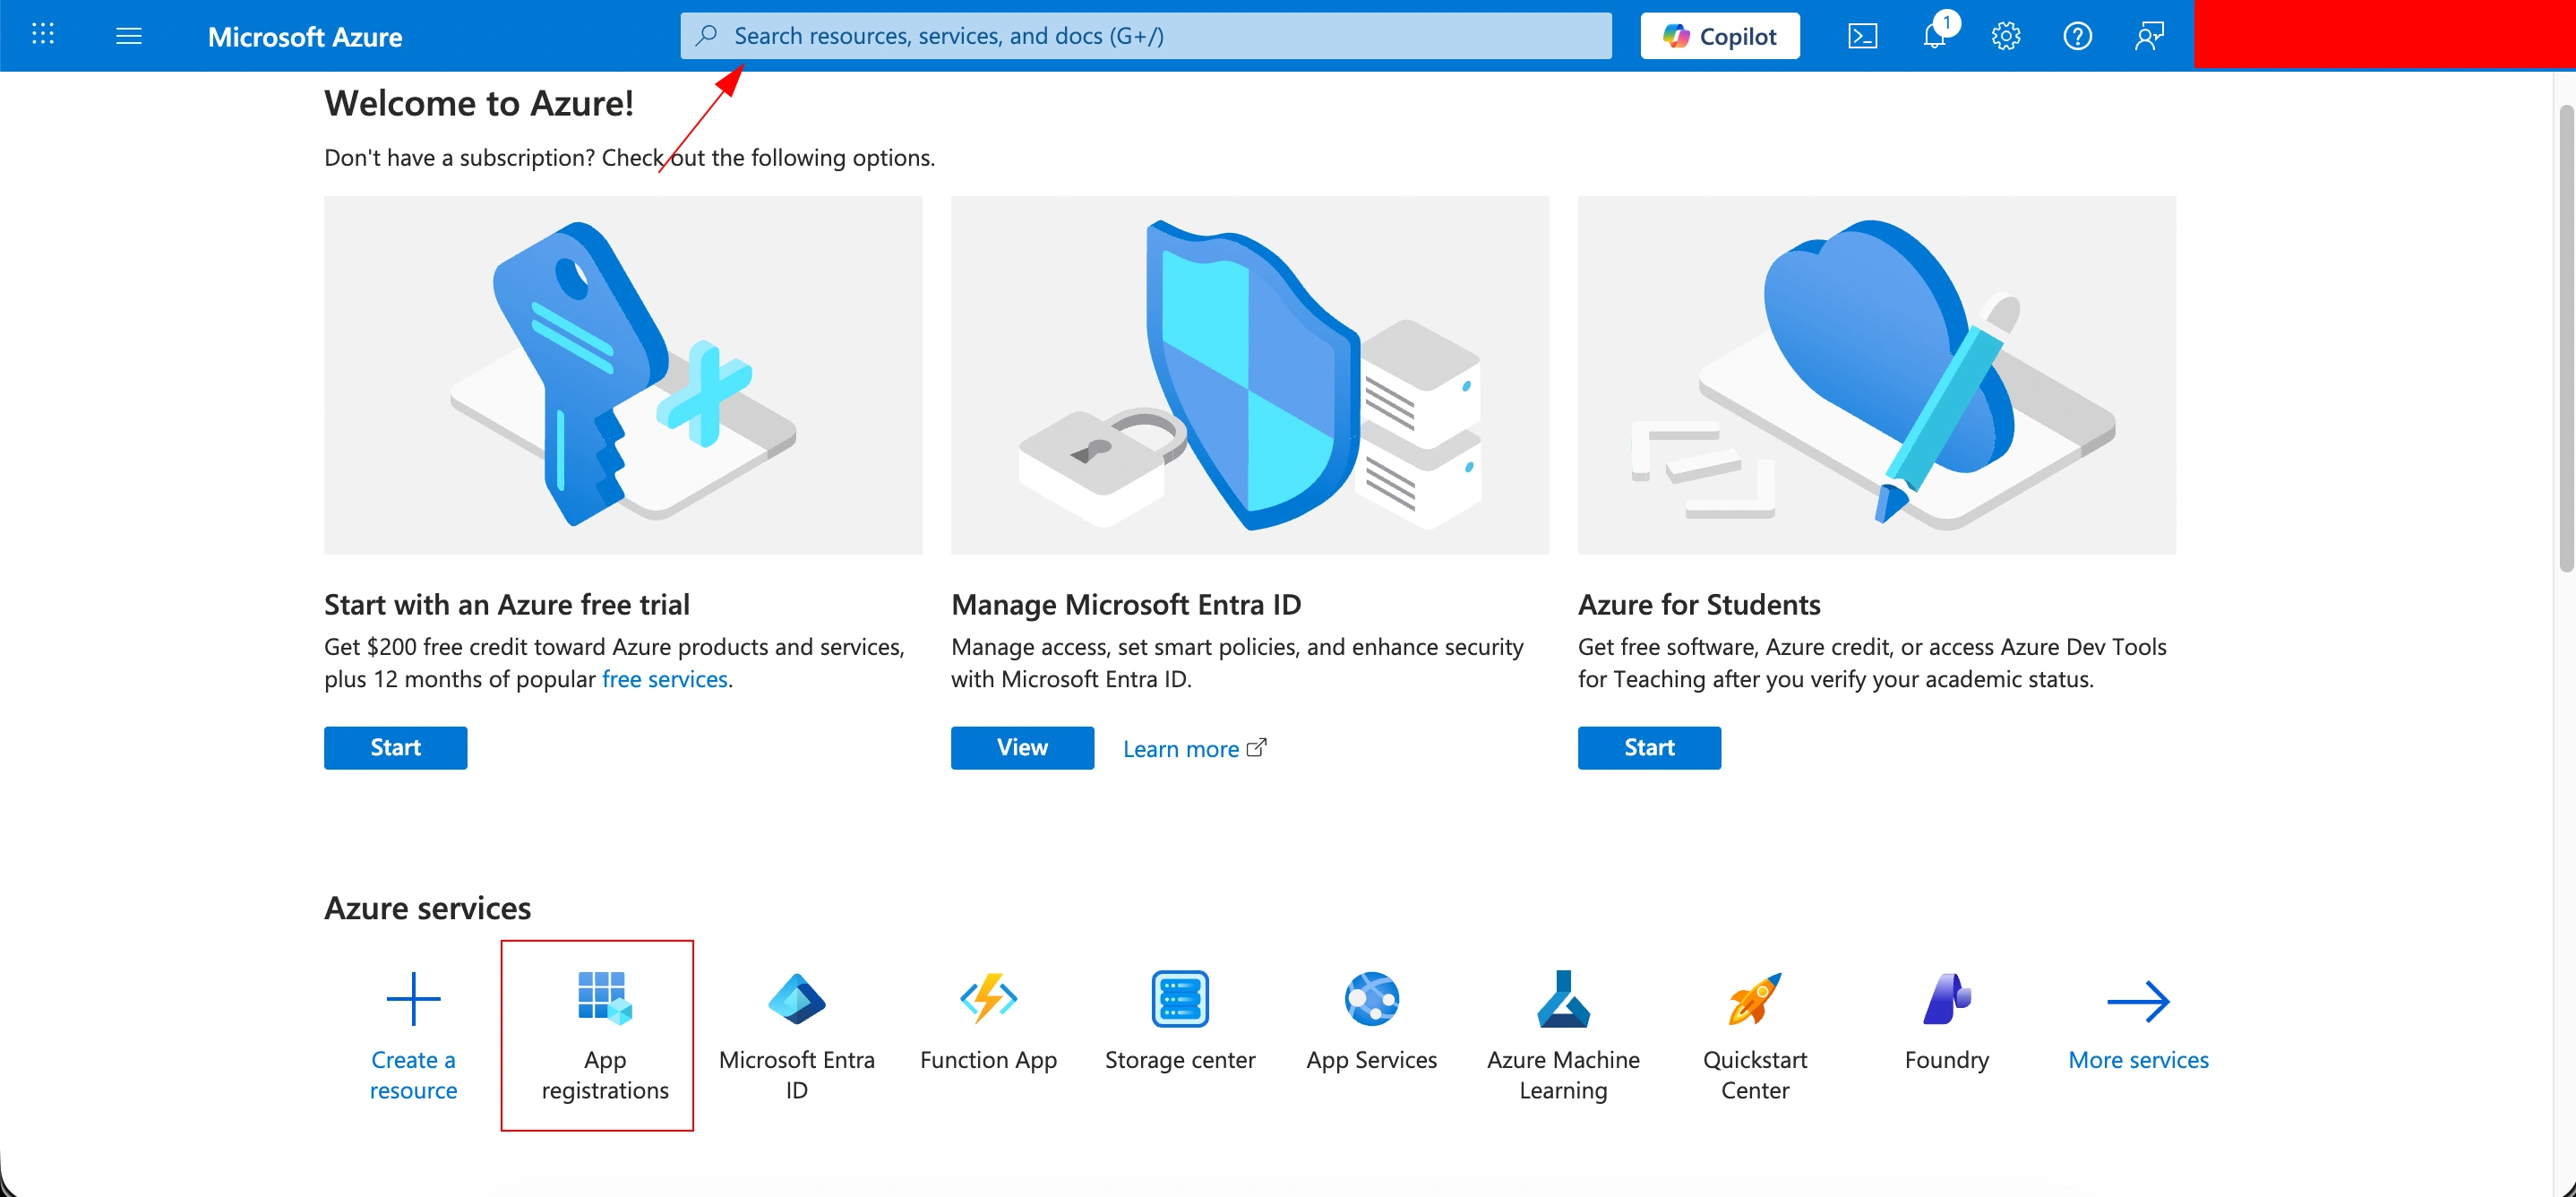Go to Microsoft Azure home title

[305, 37]
